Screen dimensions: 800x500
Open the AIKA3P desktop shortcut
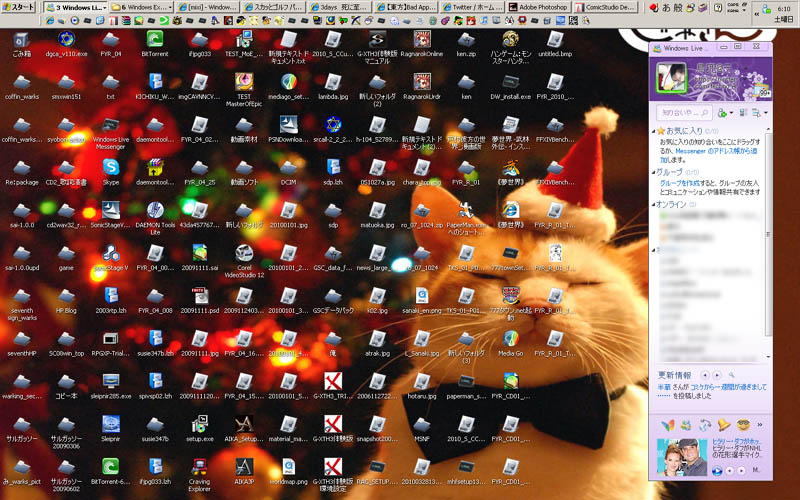[244, 472]
